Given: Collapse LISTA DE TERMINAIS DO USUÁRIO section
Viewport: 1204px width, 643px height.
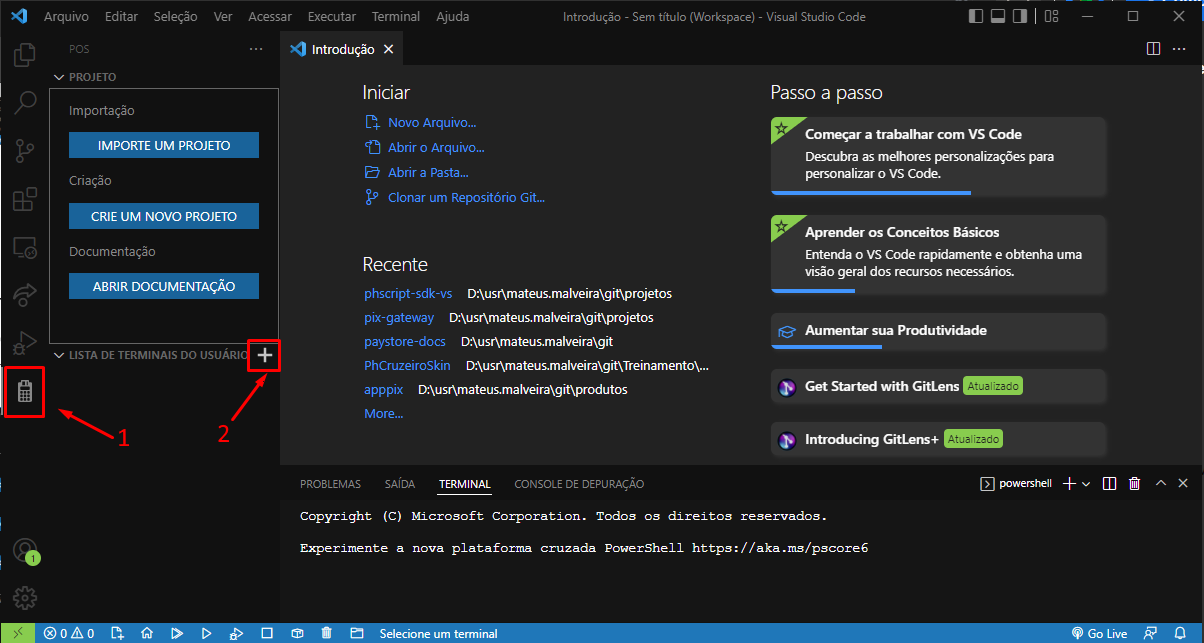Looking at the screenshot, I should click(x=58, y=354).
